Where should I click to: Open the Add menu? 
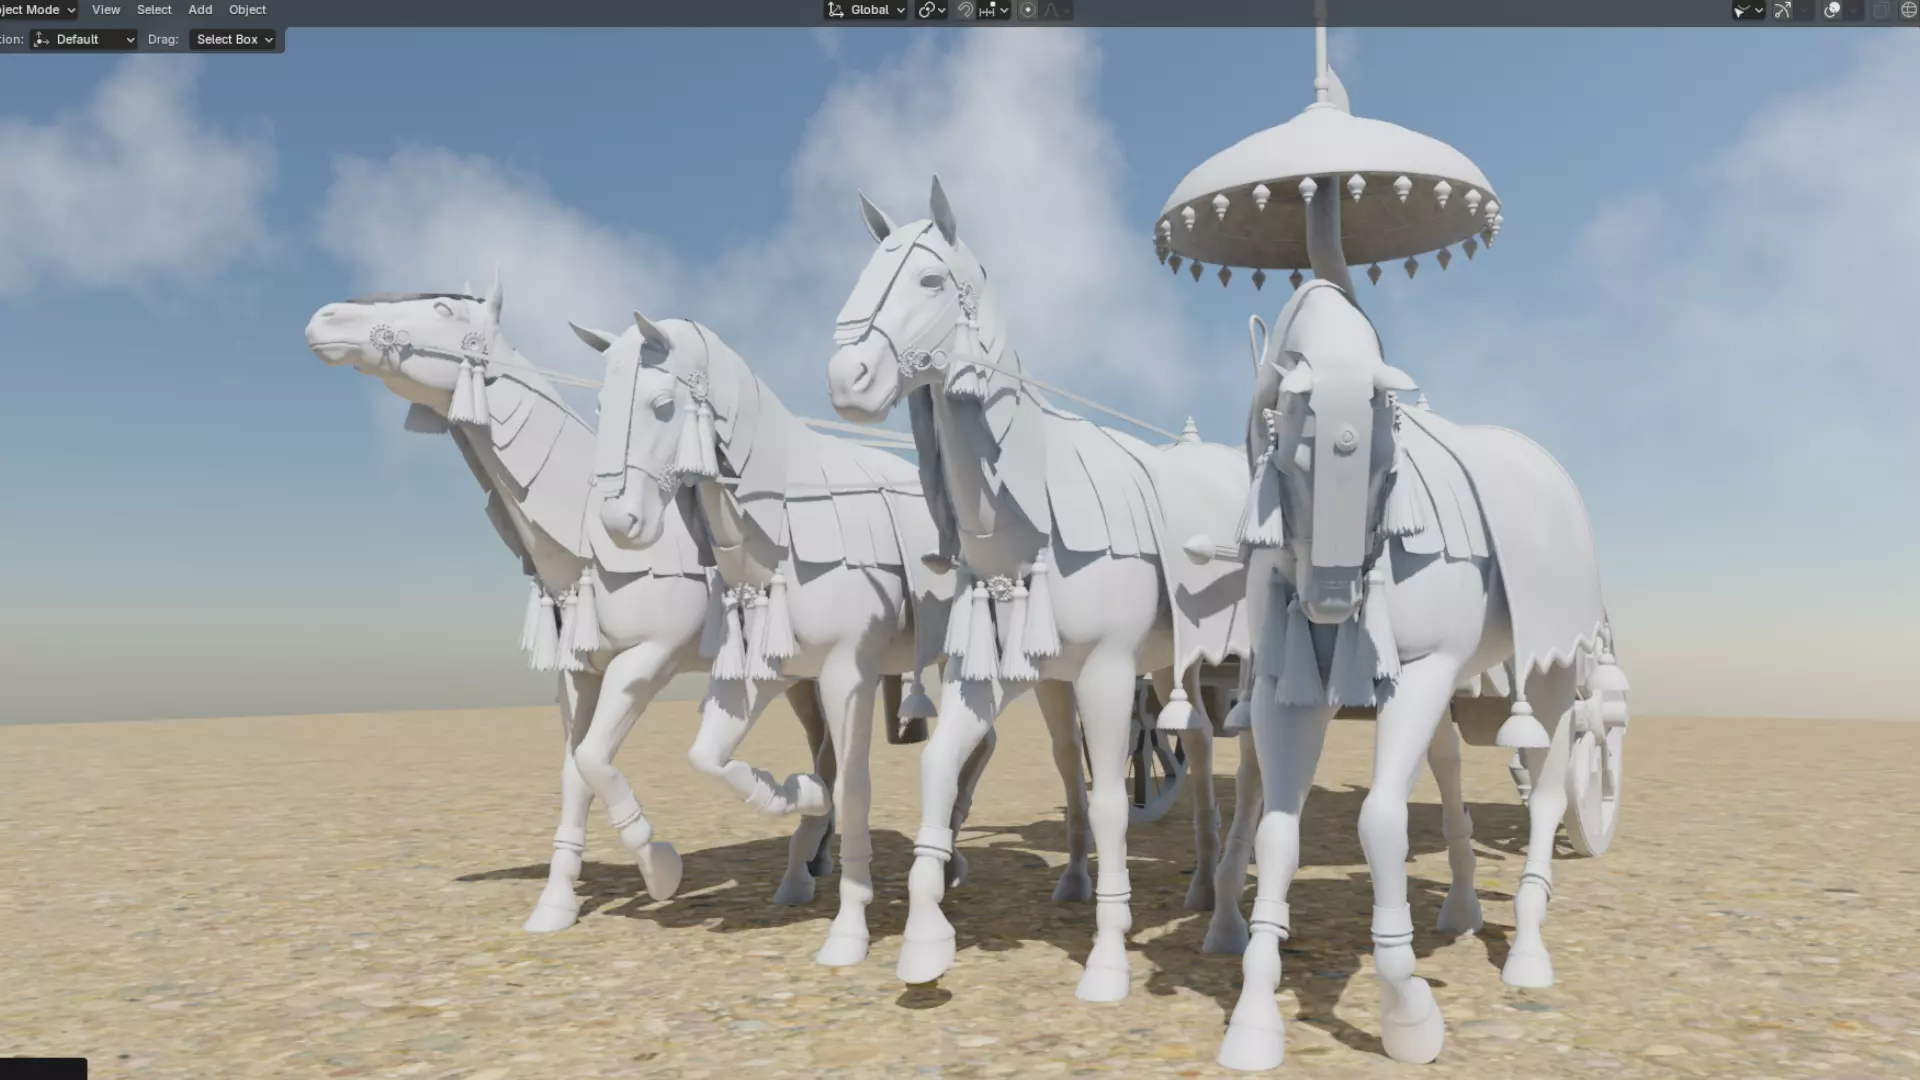(200, 10)
